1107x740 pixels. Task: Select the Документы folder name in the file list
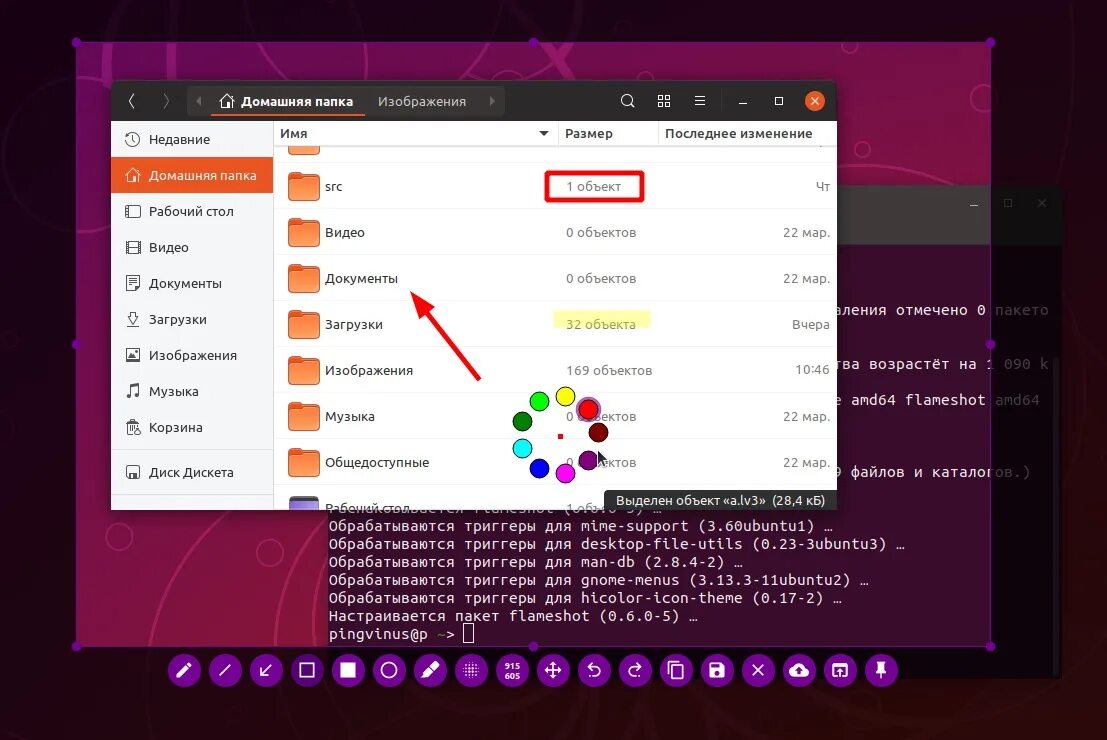(361, 279)
